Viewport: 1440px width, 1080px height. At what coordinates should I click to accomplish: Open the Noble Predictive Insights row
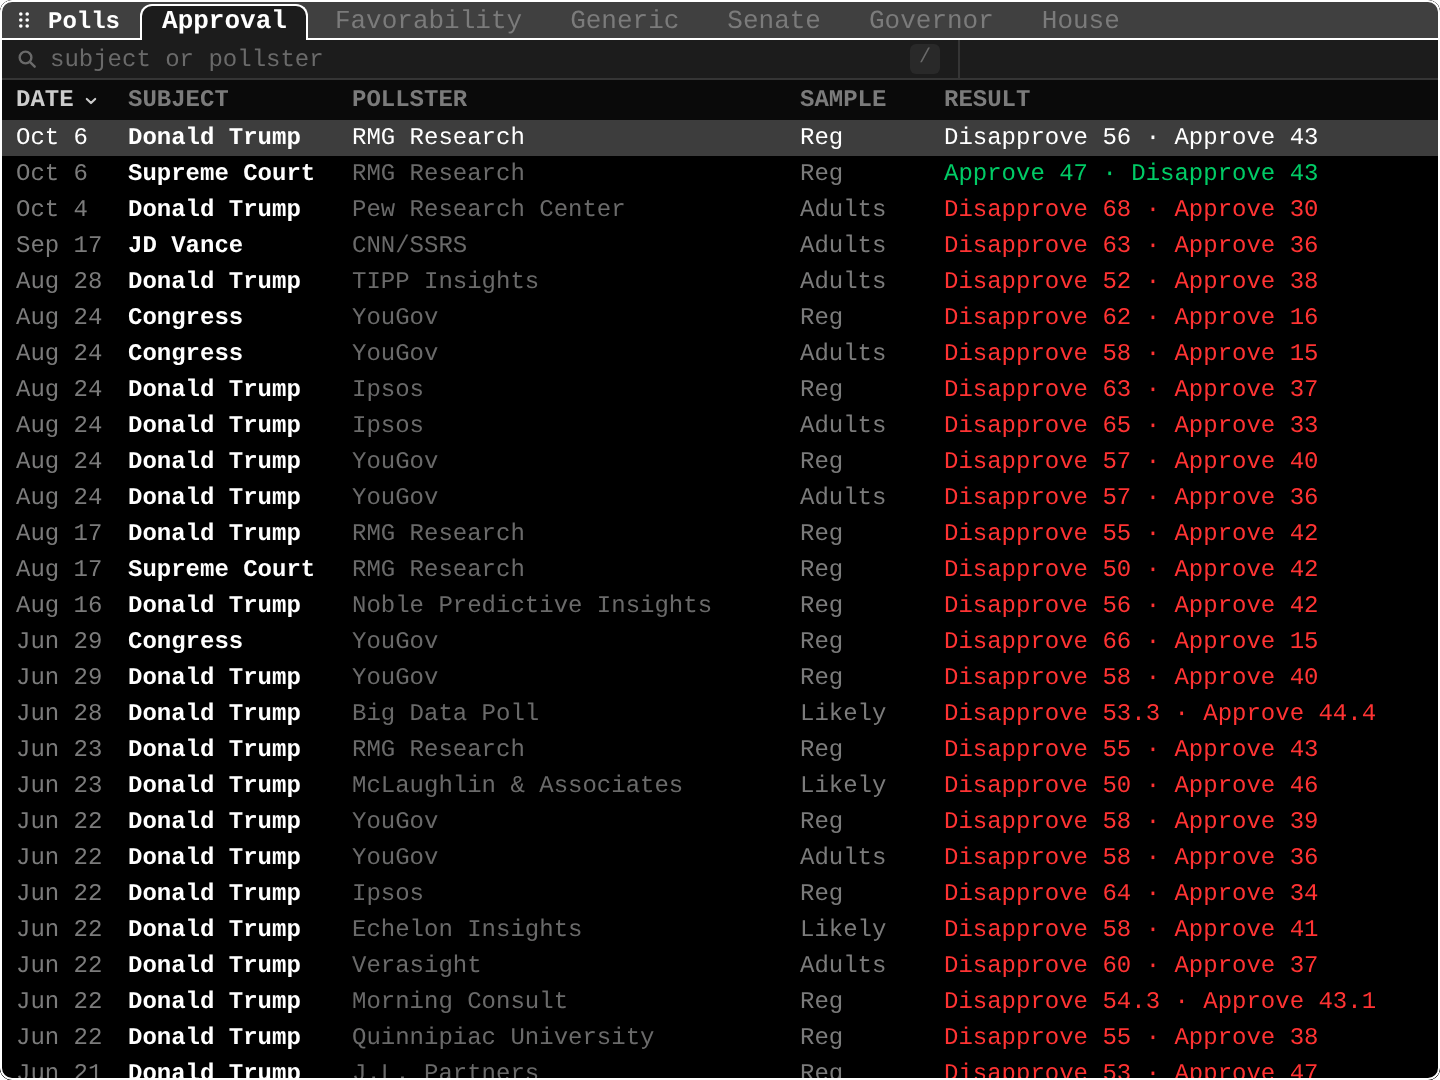tap(720, 605)
